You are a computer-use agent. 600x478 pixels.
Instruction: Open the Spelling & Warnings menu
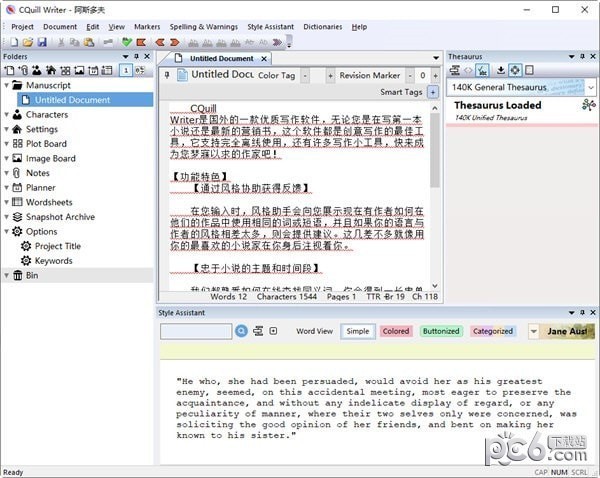[x=204, y=27]
